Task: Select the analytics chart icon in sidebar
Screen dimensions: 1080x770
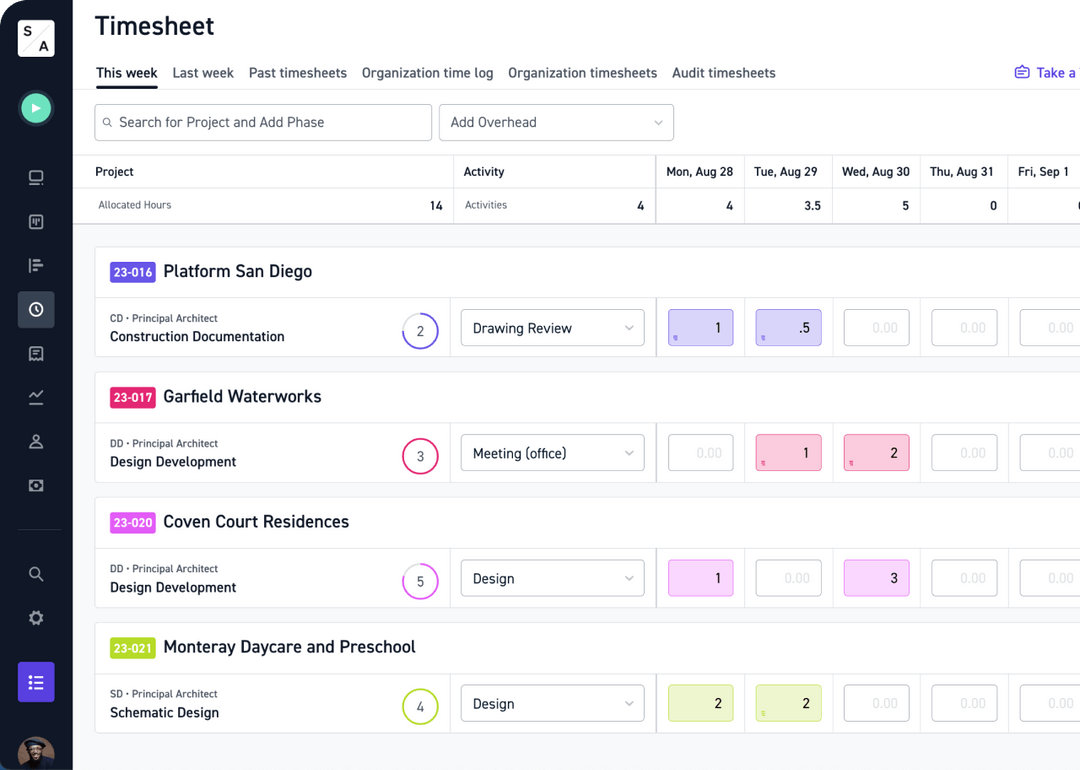Action: [36, 397]
